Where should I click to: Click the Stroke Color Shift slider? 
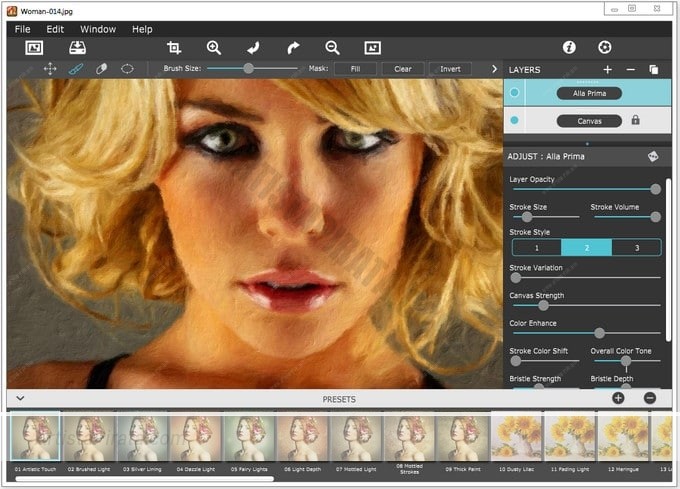(x=545, y=361)
